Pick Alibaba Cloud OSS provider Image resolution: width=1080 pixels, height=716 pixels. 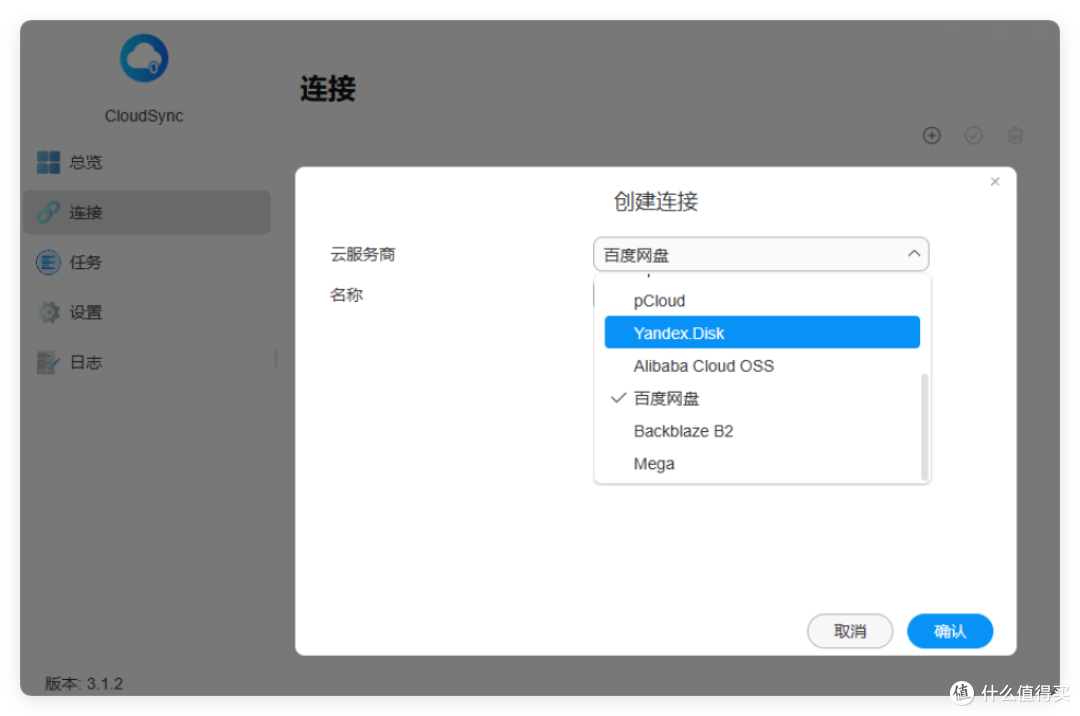[762, 366]
